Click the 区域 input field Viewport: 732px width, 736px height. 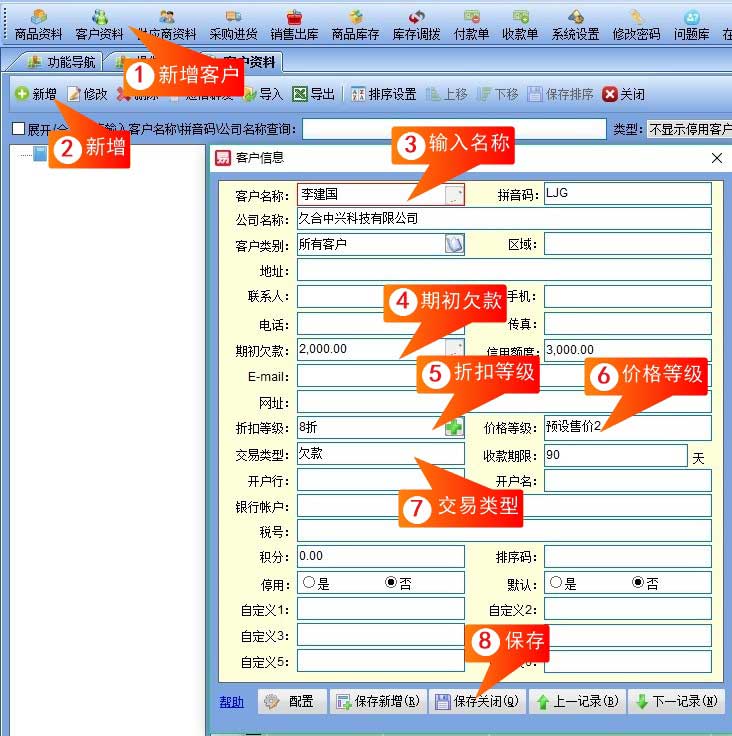(x=627, y=244)
